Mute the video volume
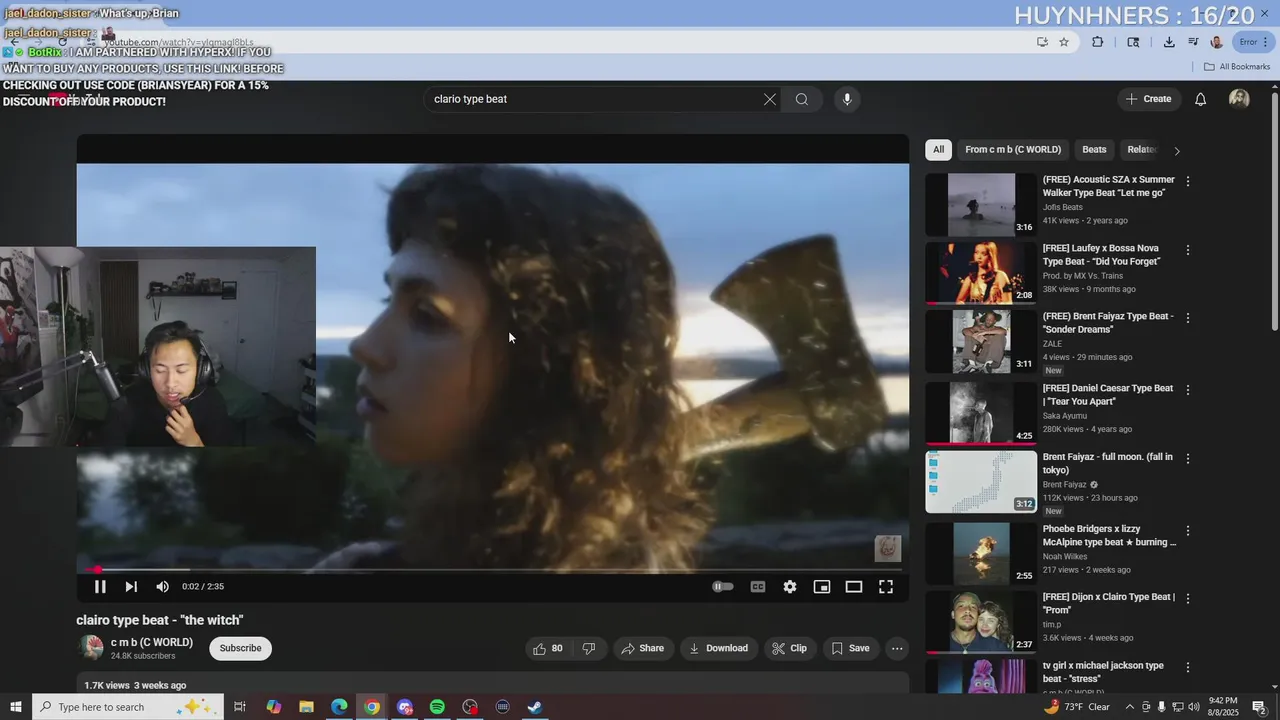 (162, 587)
